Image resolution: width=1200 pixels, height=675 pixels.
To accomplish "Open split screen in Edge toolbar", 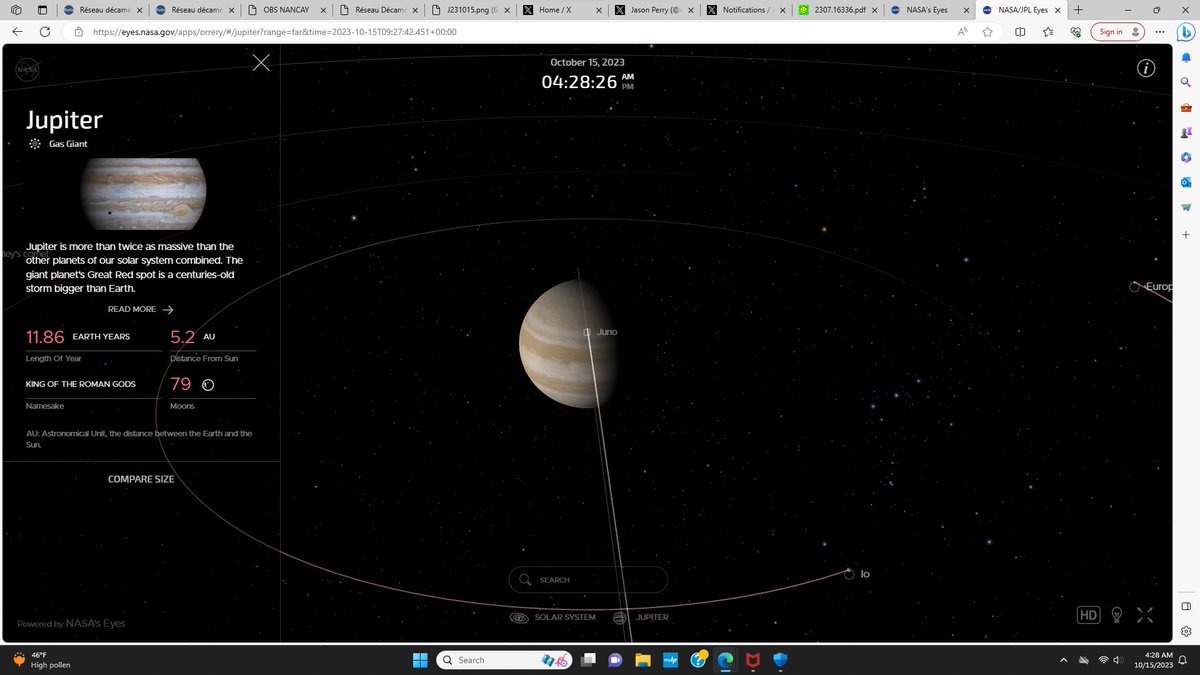I will 1020,32.
